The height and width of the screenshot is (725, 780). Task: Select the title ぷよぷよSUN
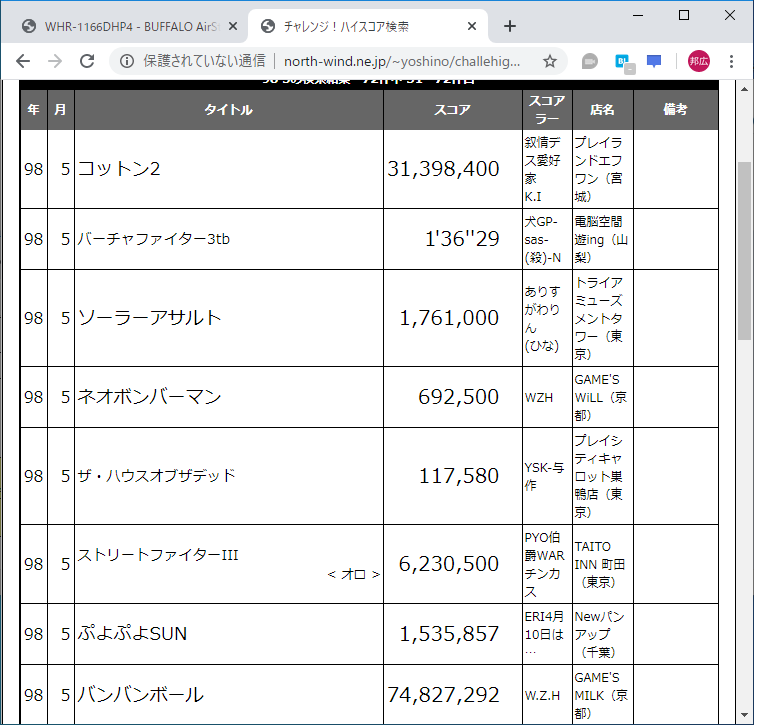(x=132, y=633)
